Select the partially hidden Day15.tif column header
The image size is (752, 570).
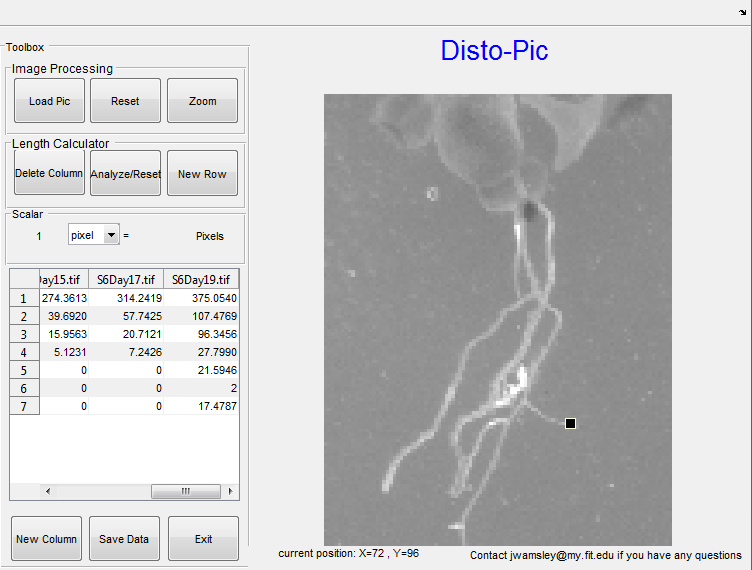tap(64, 279)
